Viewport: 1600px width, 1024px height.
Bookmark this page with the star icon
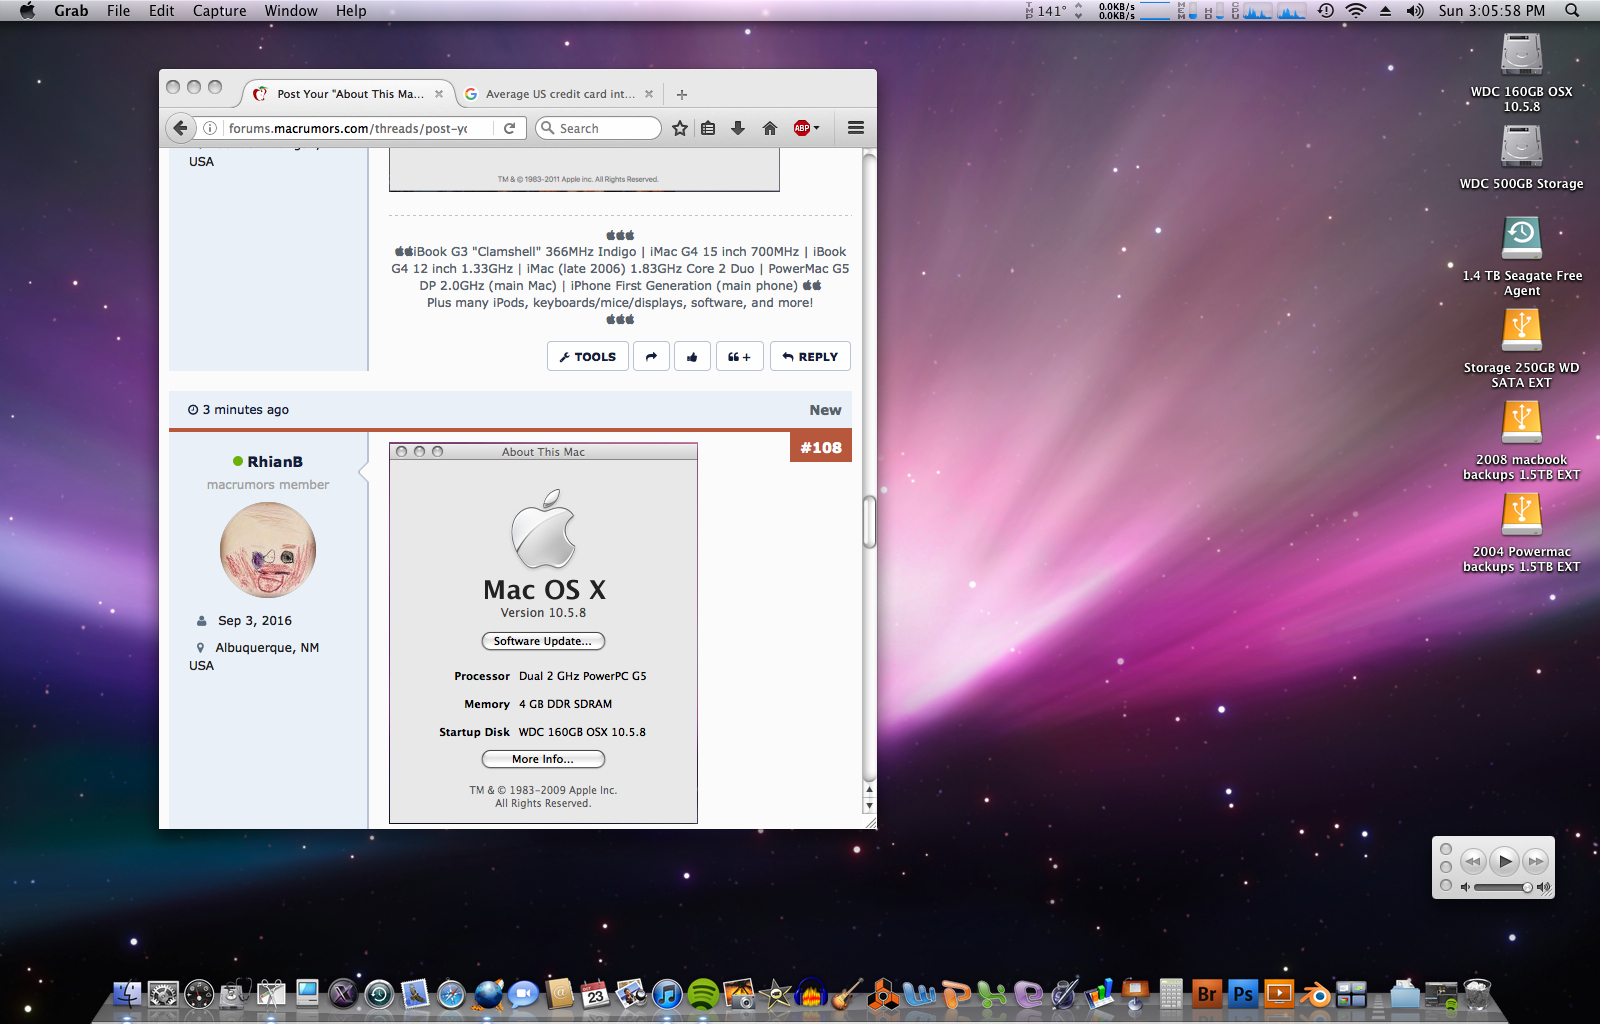(680, 128)
